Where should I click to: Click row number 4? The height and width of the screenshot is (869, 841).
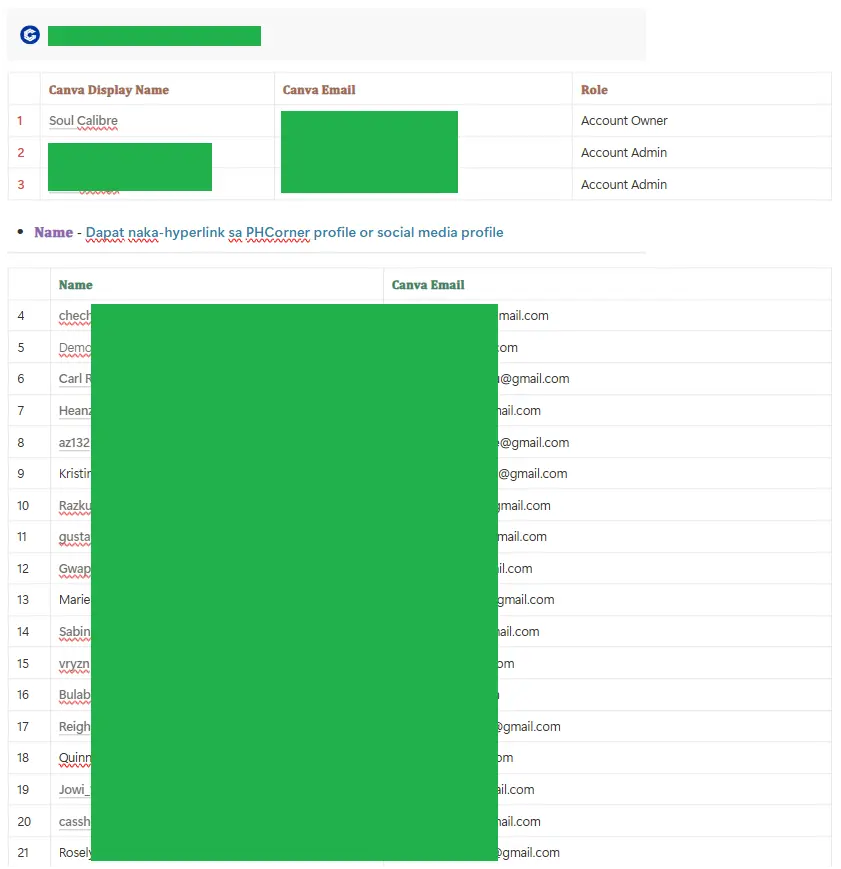(x=21, y=315)
